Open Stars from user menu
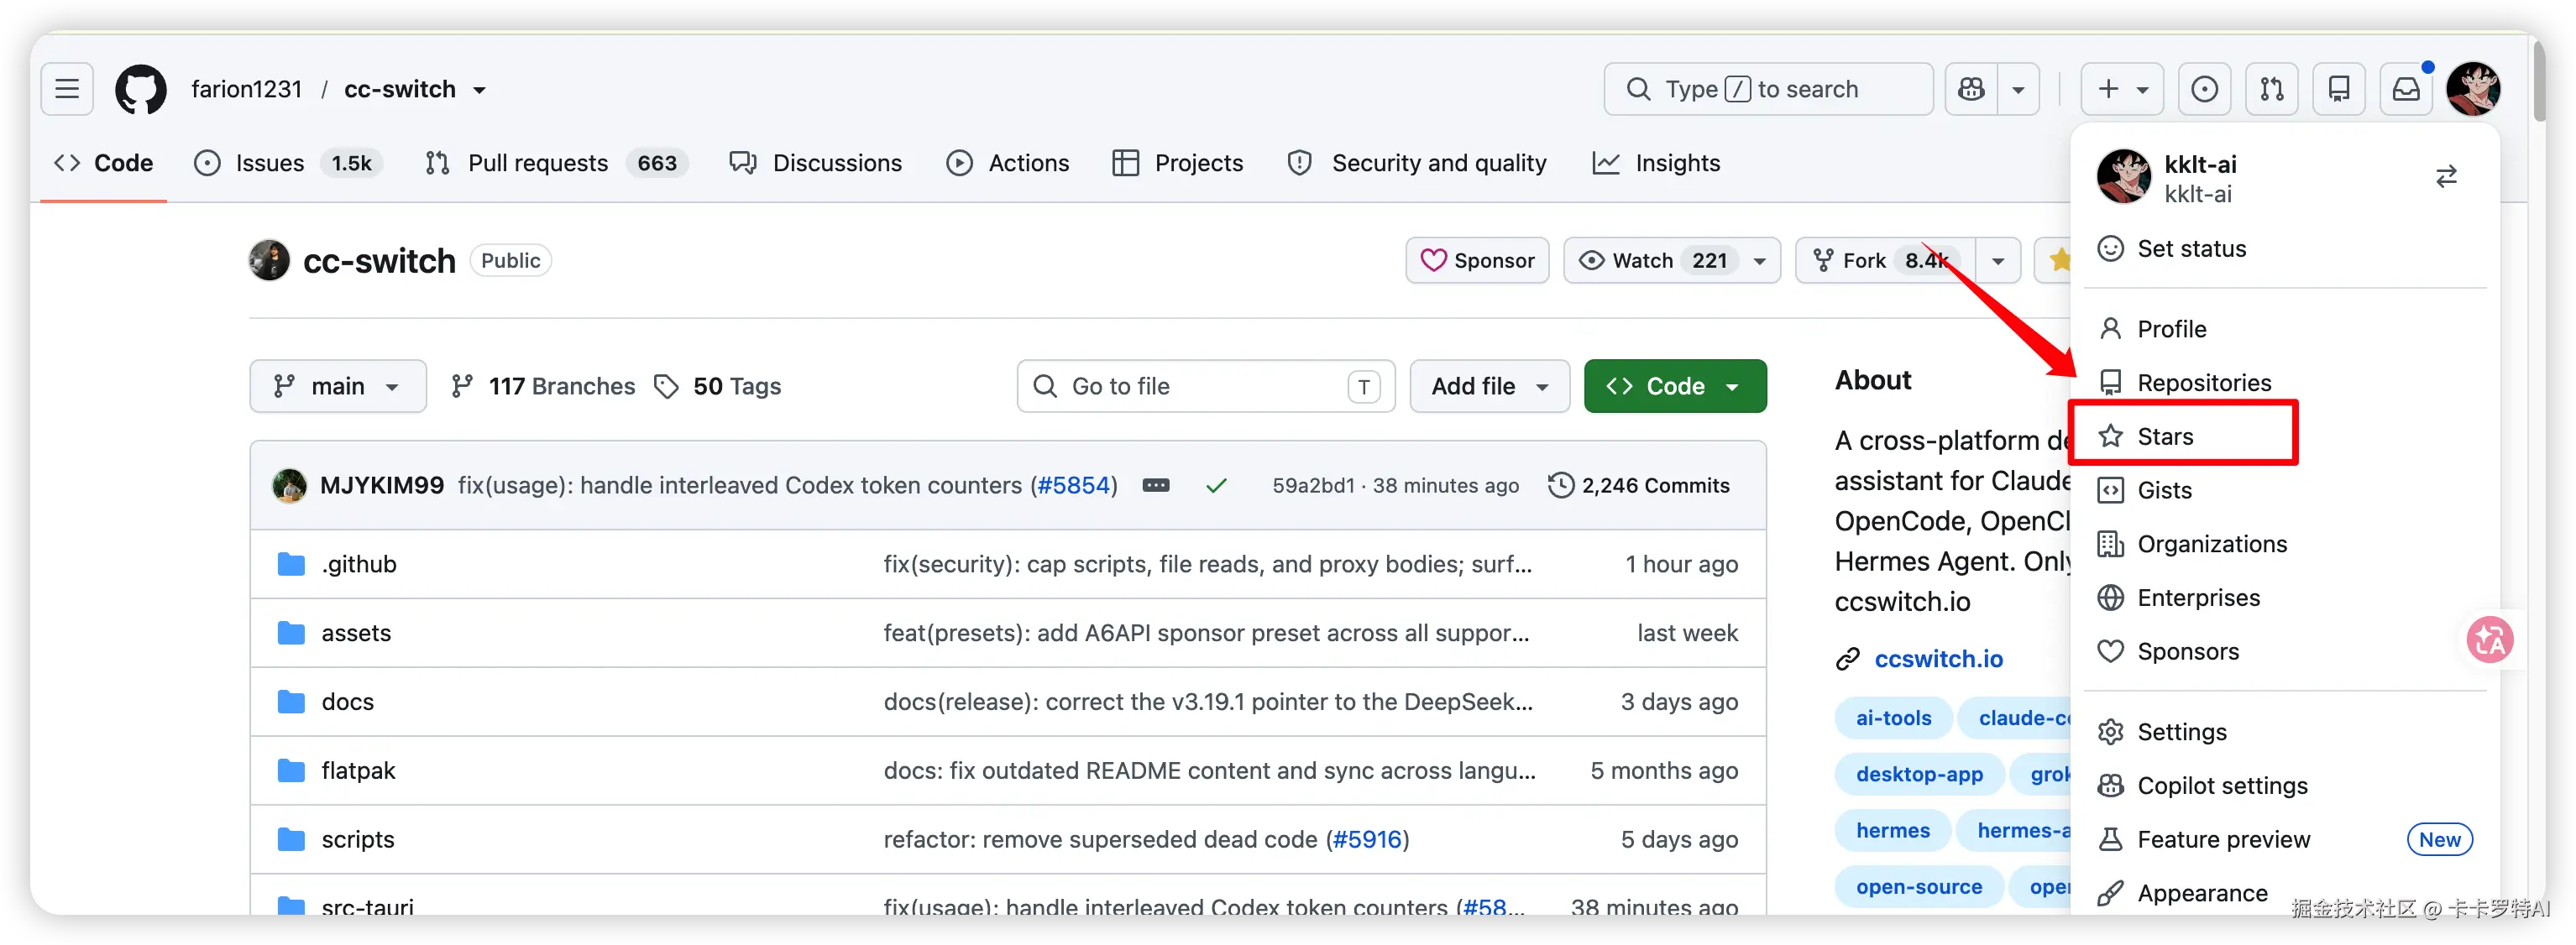This screenshot has width=2576, height=945. 2284,437
